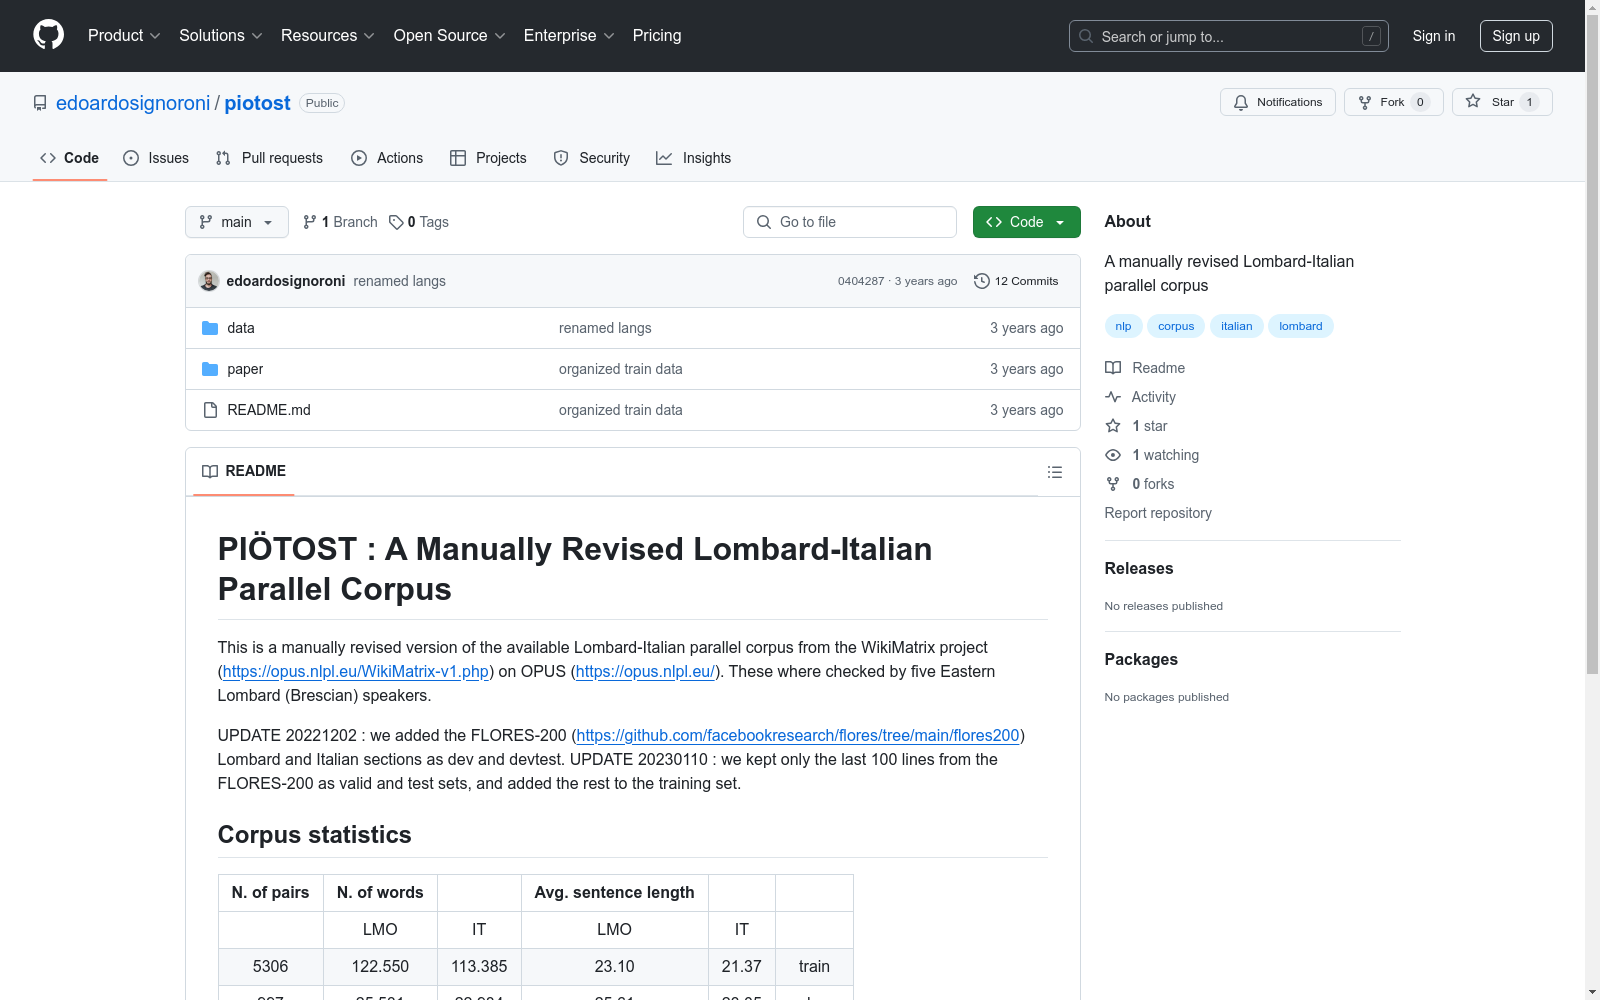Viewport: 1600px width, 1000px height.
Task: Expand the Resources menu
Action: point(328,35)
